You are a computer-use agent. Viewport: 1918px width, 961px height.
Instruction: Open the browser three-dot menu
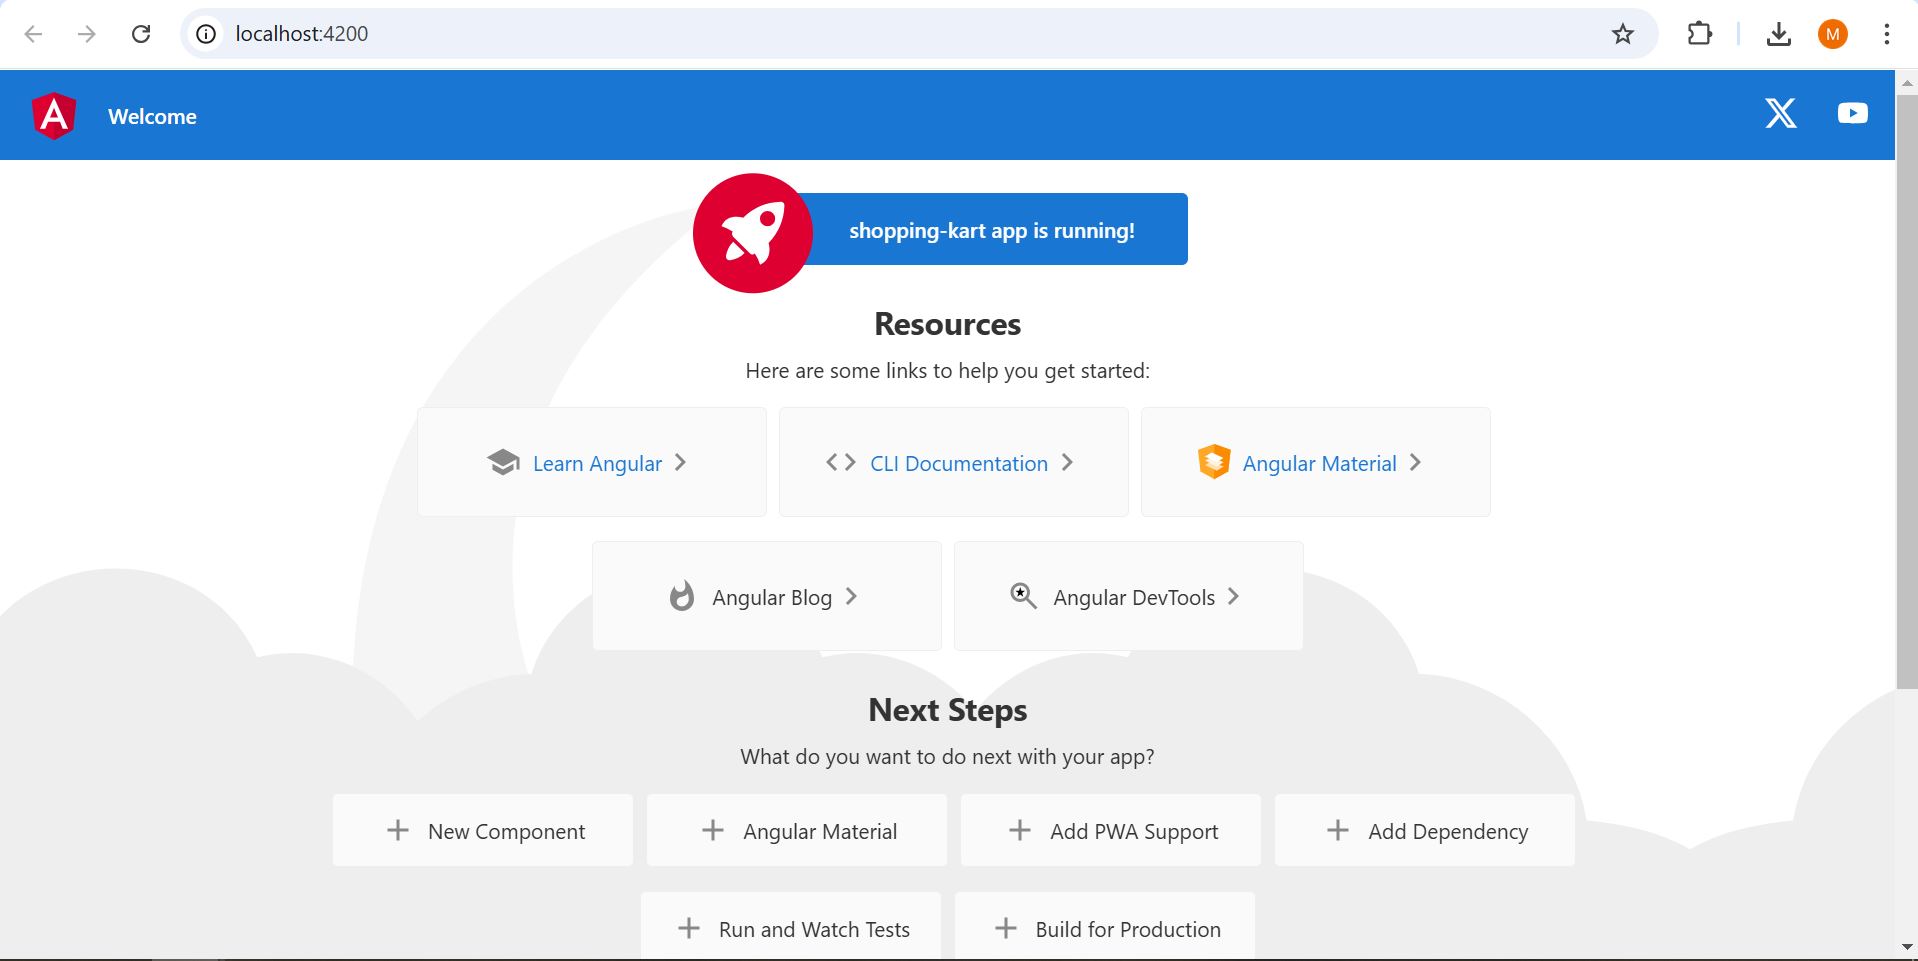point(1886,34)
